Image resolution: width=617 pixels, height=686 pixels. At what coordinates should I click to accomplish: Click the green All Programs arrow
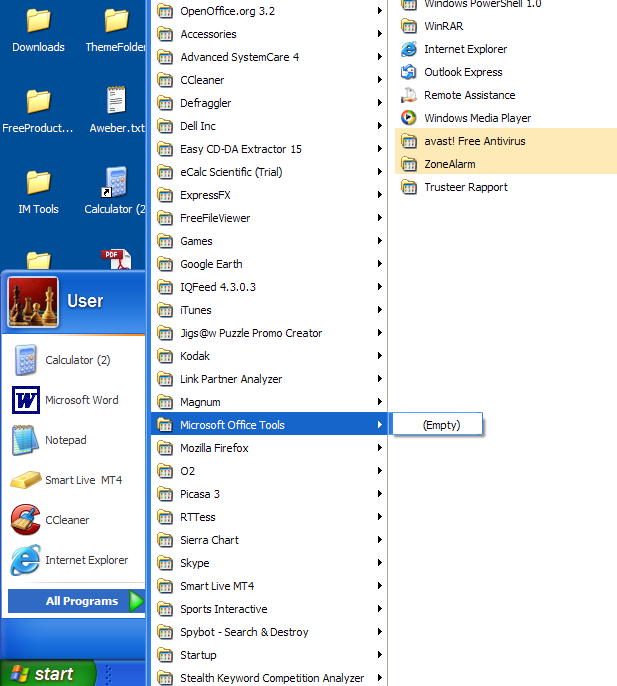point(137,601)
